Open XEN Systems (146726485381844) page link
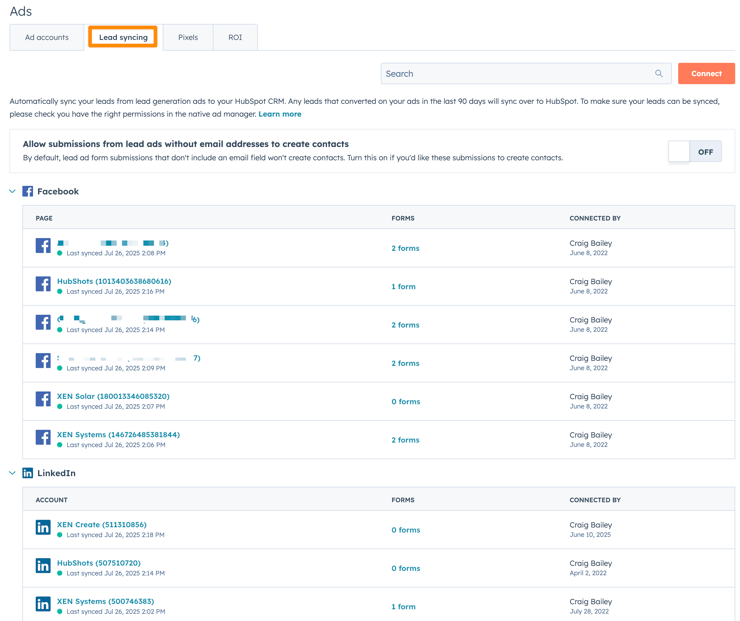The image size is (740, 621). (118, 435)
